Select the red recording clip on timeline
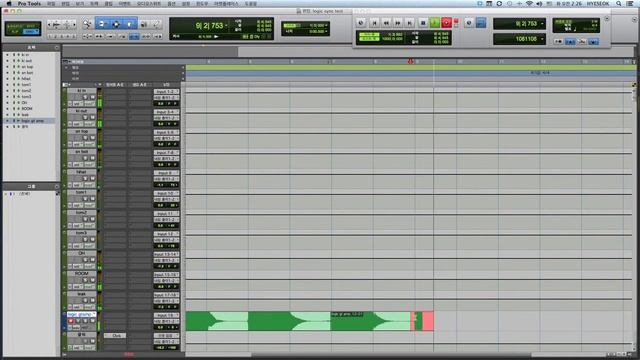This screenshot has height=360, width=640. pos(422,321)
